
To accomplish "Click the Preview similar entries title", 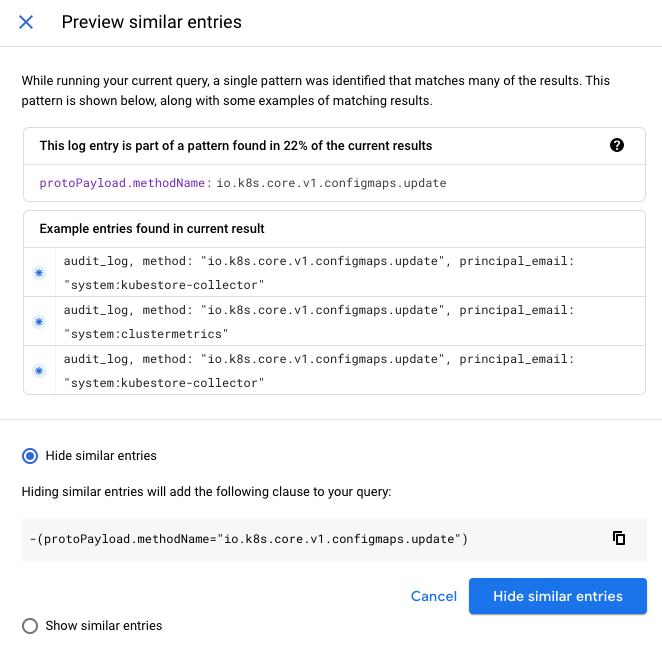I will pyautogui.click(x=152, y=22).
